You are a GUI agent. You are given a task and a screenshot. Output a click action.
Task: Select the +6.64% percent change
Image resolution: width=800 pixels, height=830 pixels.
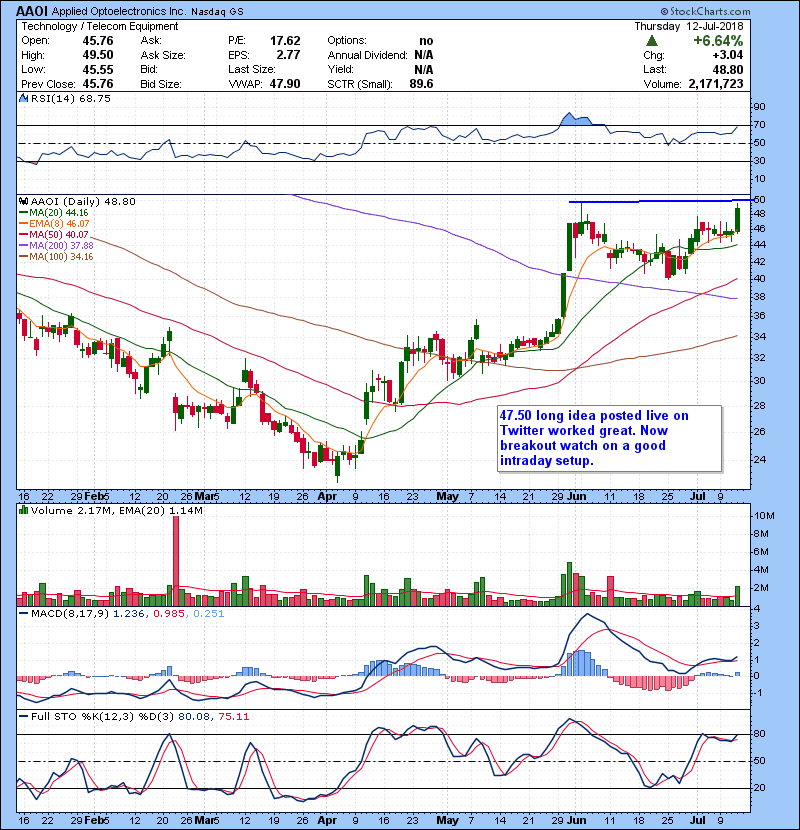point(718,41)
